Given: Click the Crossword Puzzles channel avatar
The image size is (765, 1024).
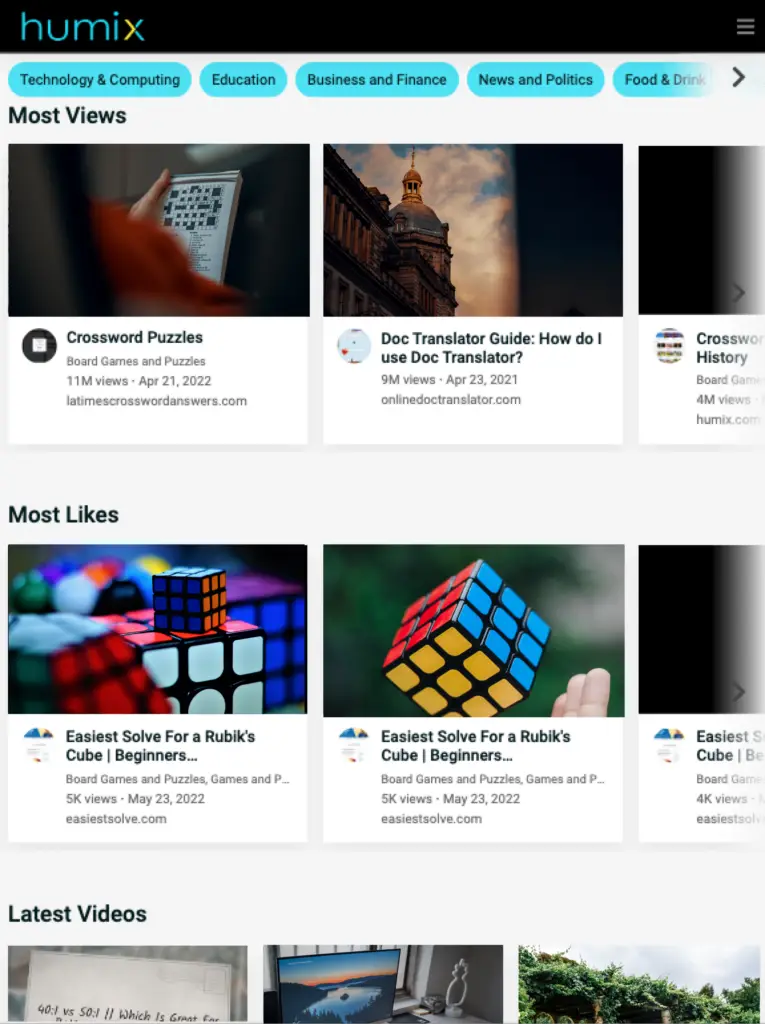Looking at the screenshot, I should click(x=39, y=345).
